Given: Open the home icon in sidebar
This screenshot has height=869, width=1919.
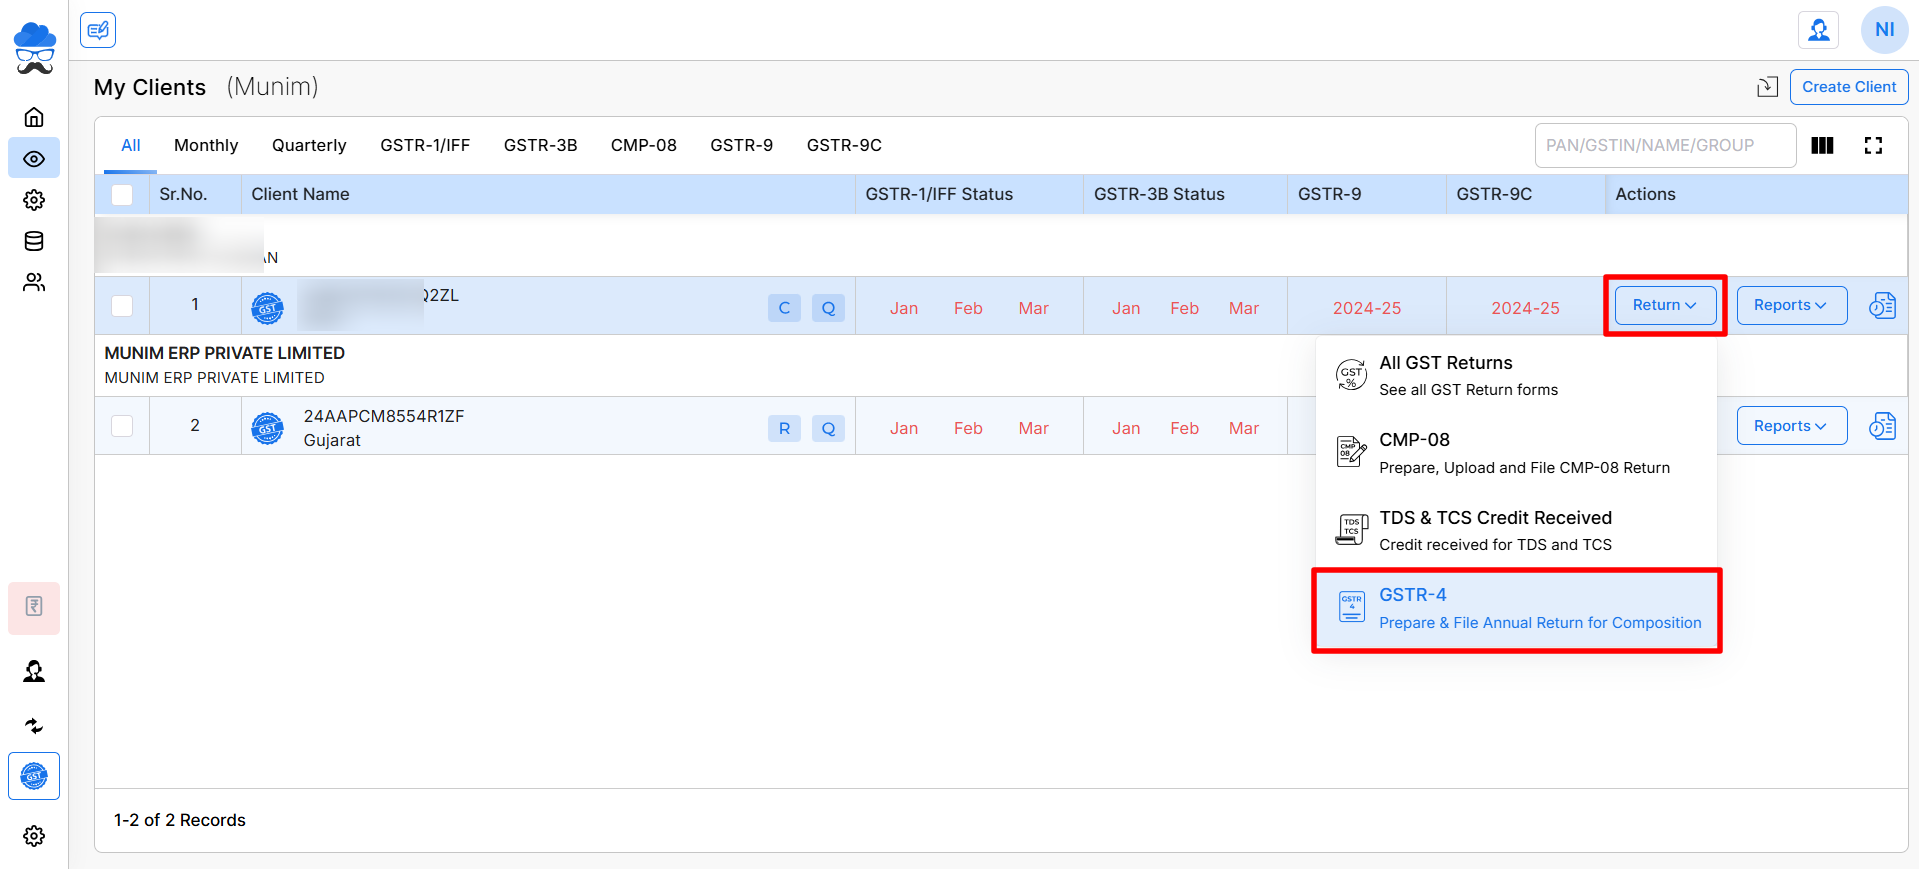Looking at the screenshot, I should tap(34, 117).
